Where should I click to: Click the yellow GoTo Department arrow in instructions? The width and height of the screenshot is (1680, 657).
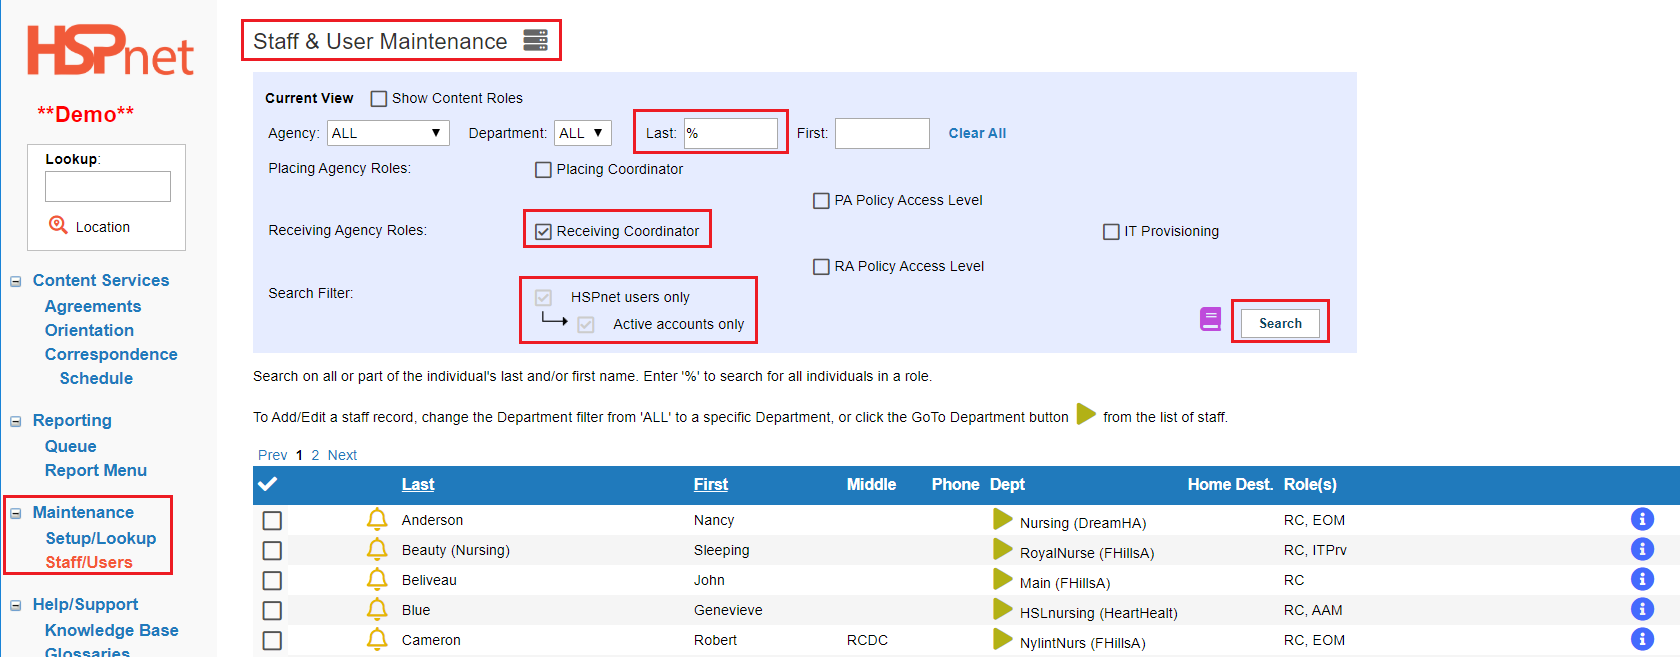(1086, 415)
